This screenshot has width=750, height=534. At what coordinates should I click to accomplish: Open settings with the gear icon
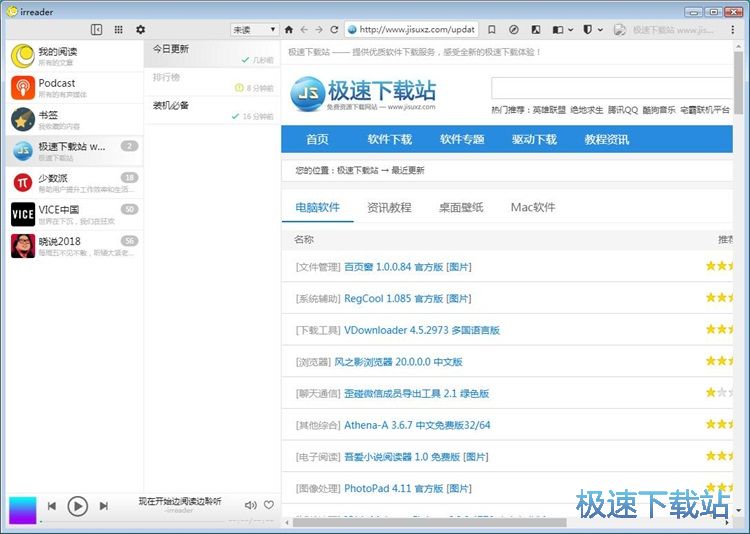click(140, 30)
